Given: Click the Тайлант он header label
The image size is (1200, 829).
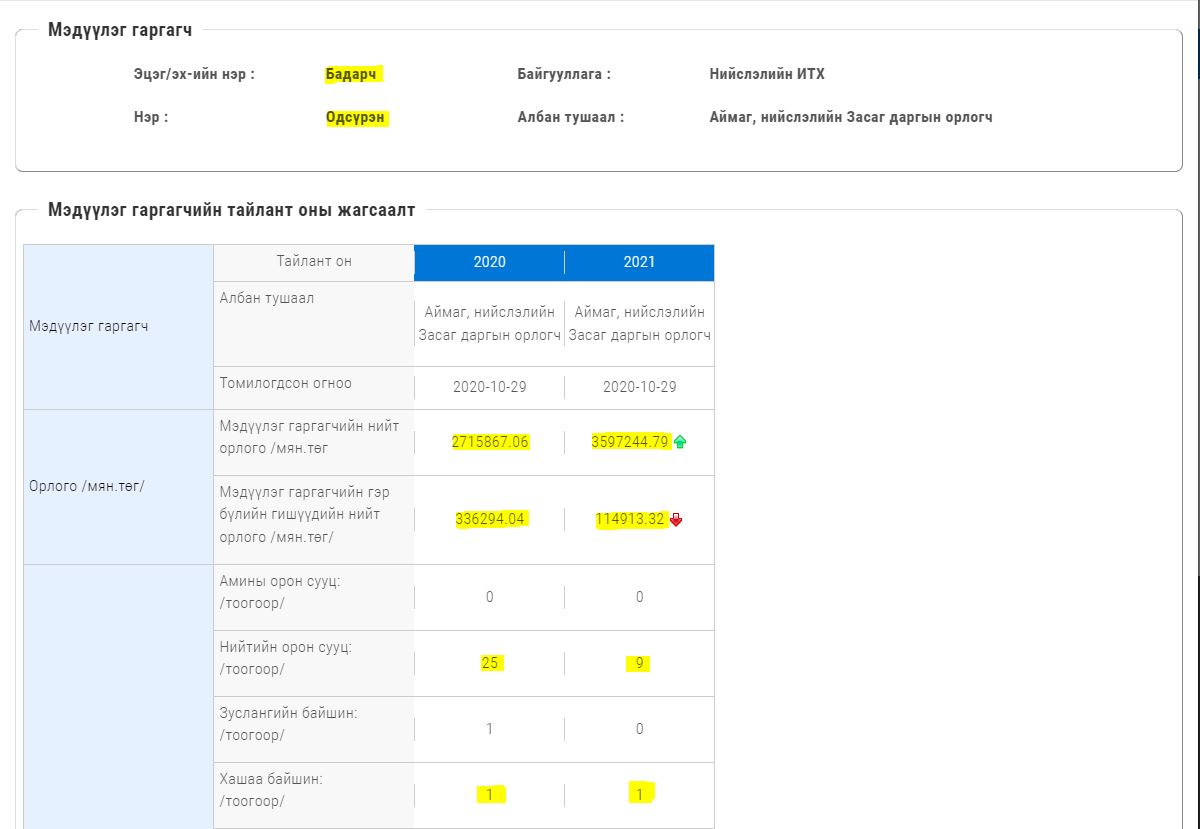Looking at the screenshot, I should [x=314, y=262].
